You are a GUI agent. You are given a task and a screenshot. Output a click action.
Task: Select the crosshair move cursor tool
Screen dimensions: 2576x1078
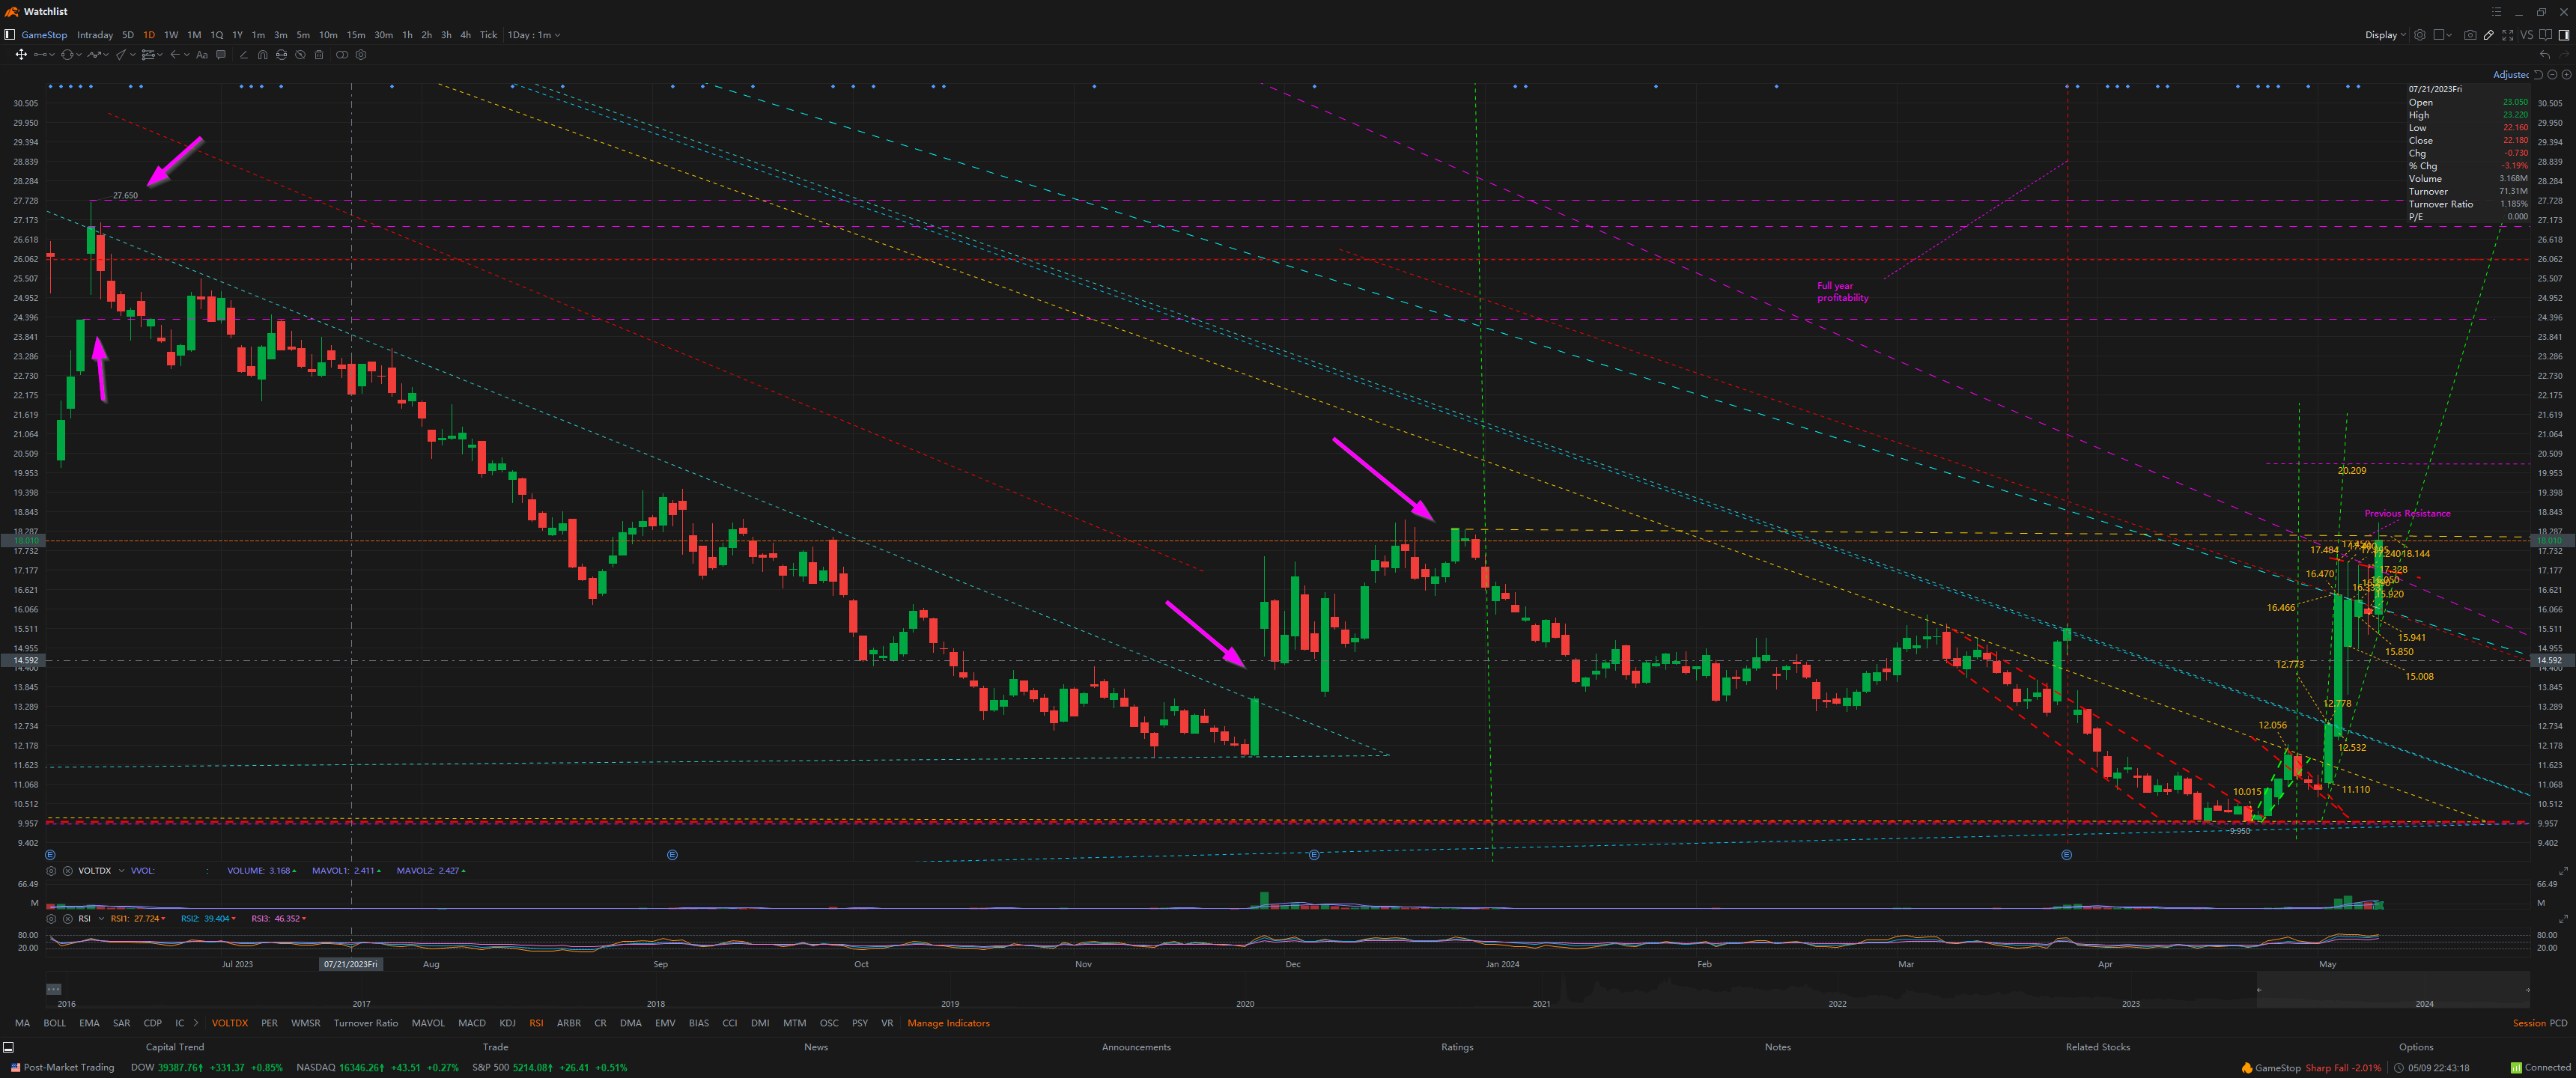pyautogui.click(x=21, y=55)
